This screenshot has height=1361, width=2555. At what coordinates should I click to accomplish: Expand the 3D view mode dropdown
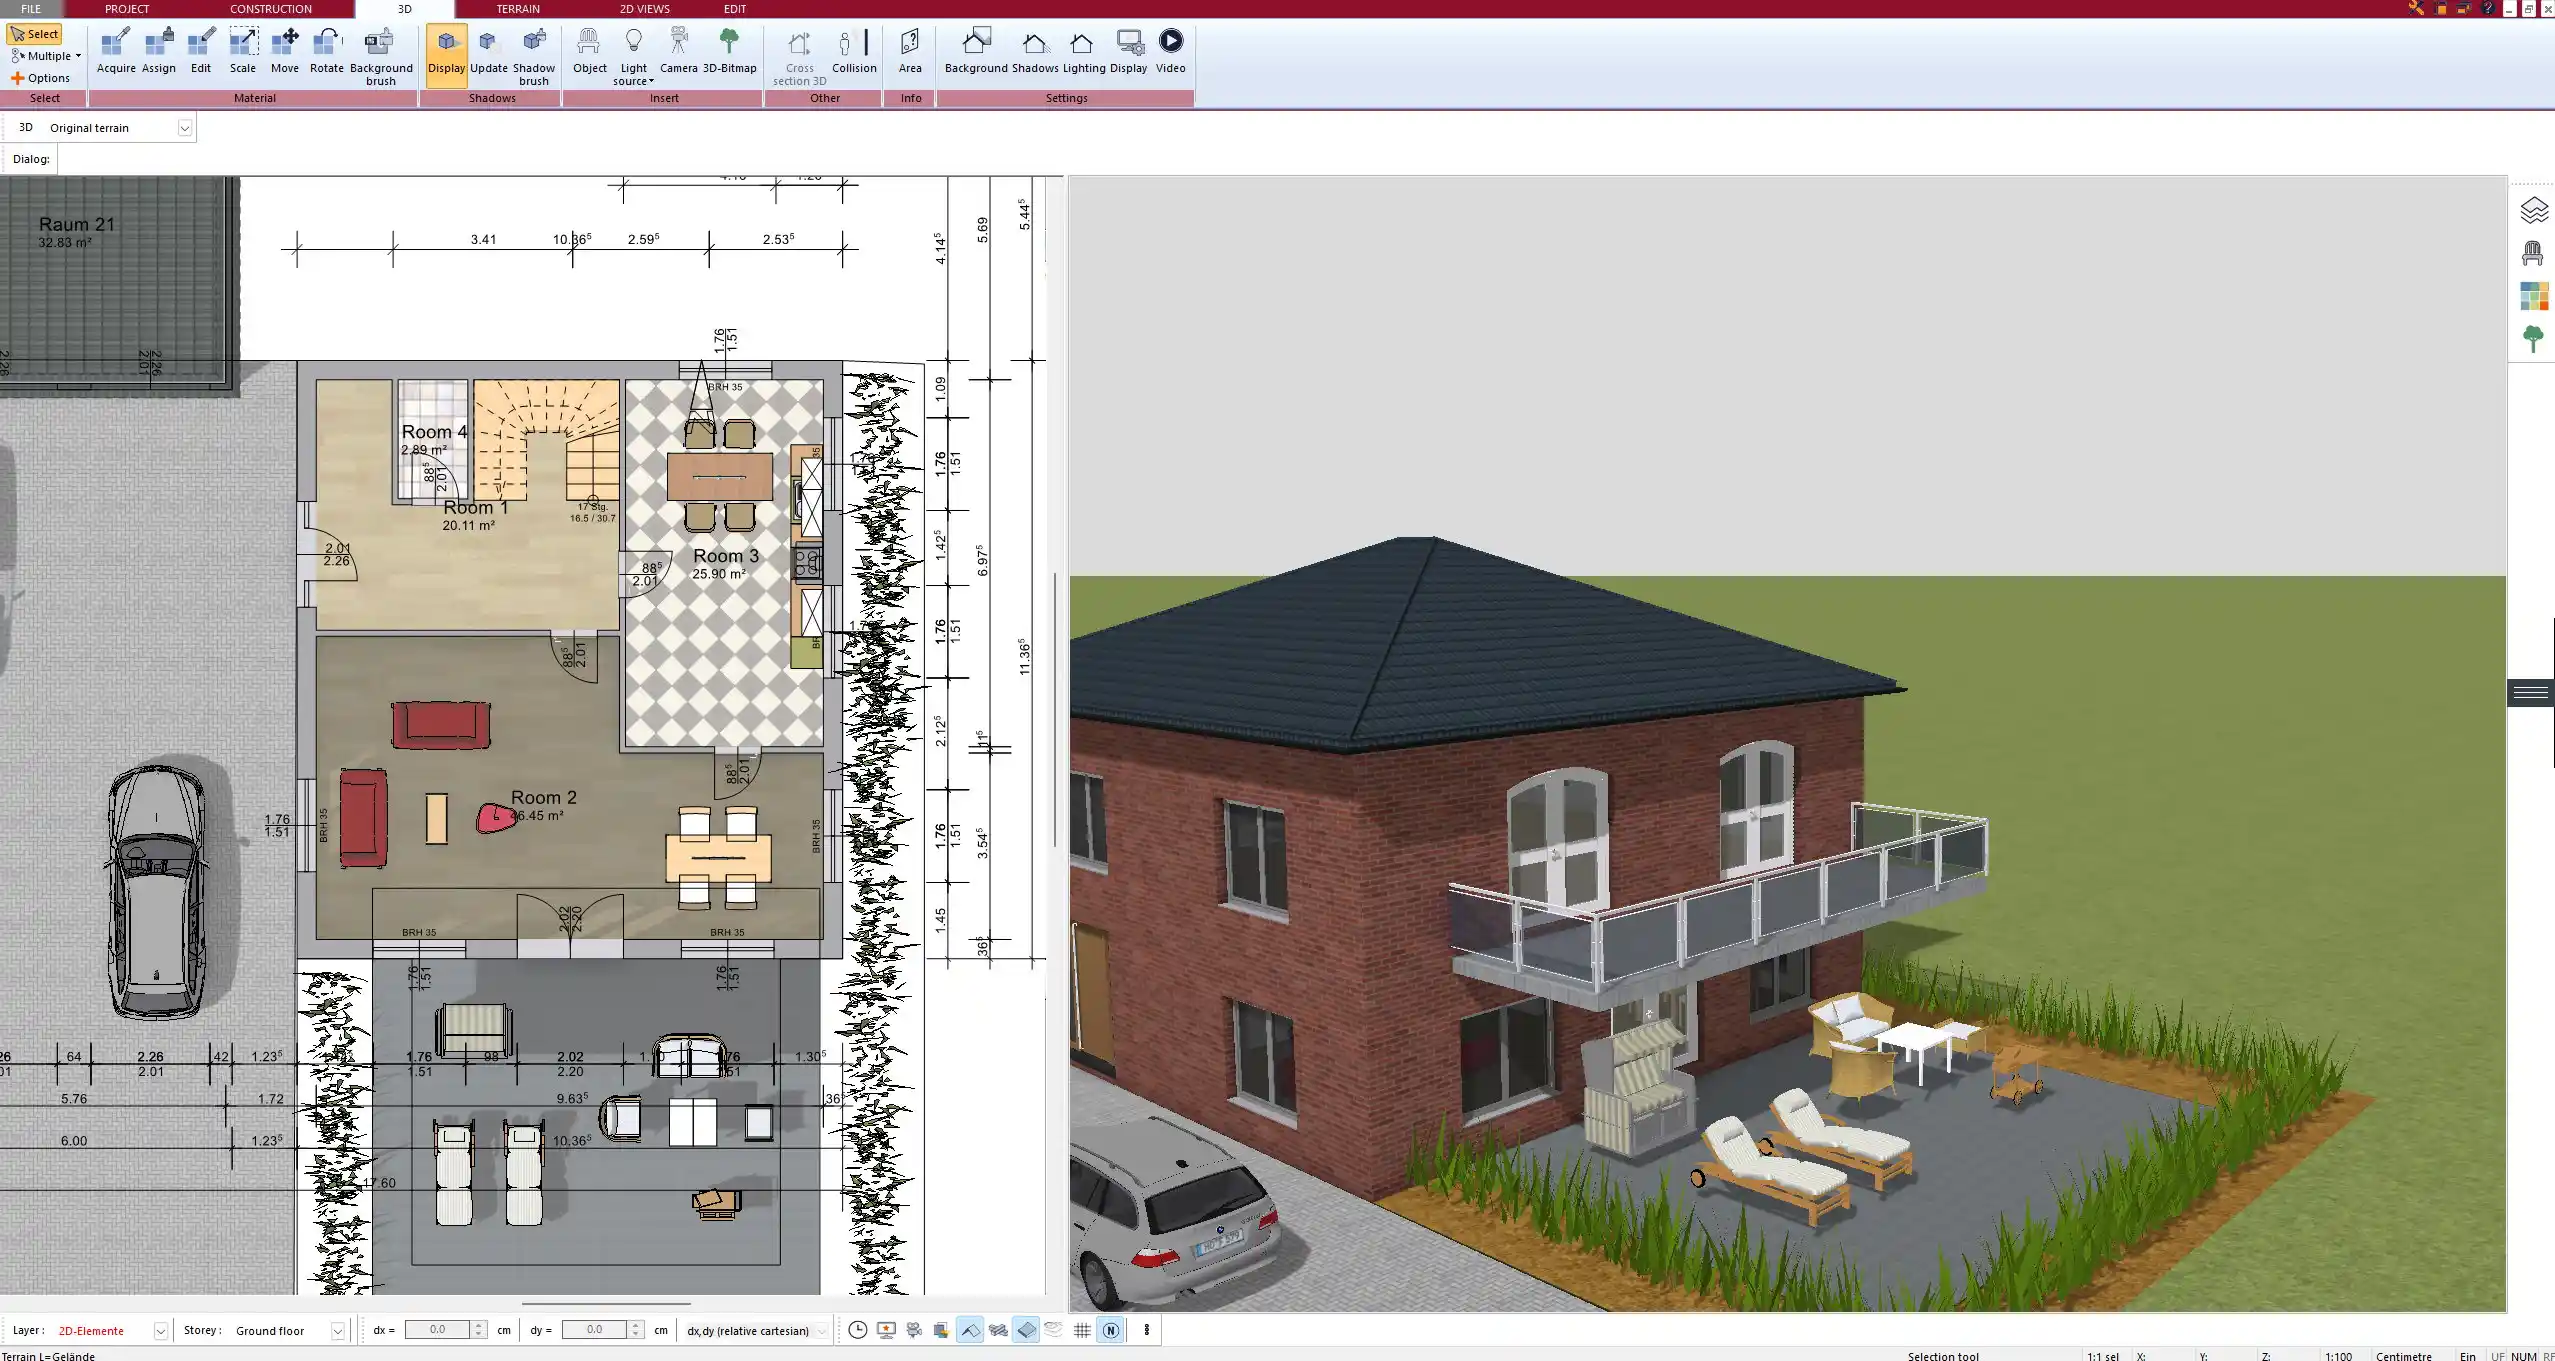pos(184,127)
